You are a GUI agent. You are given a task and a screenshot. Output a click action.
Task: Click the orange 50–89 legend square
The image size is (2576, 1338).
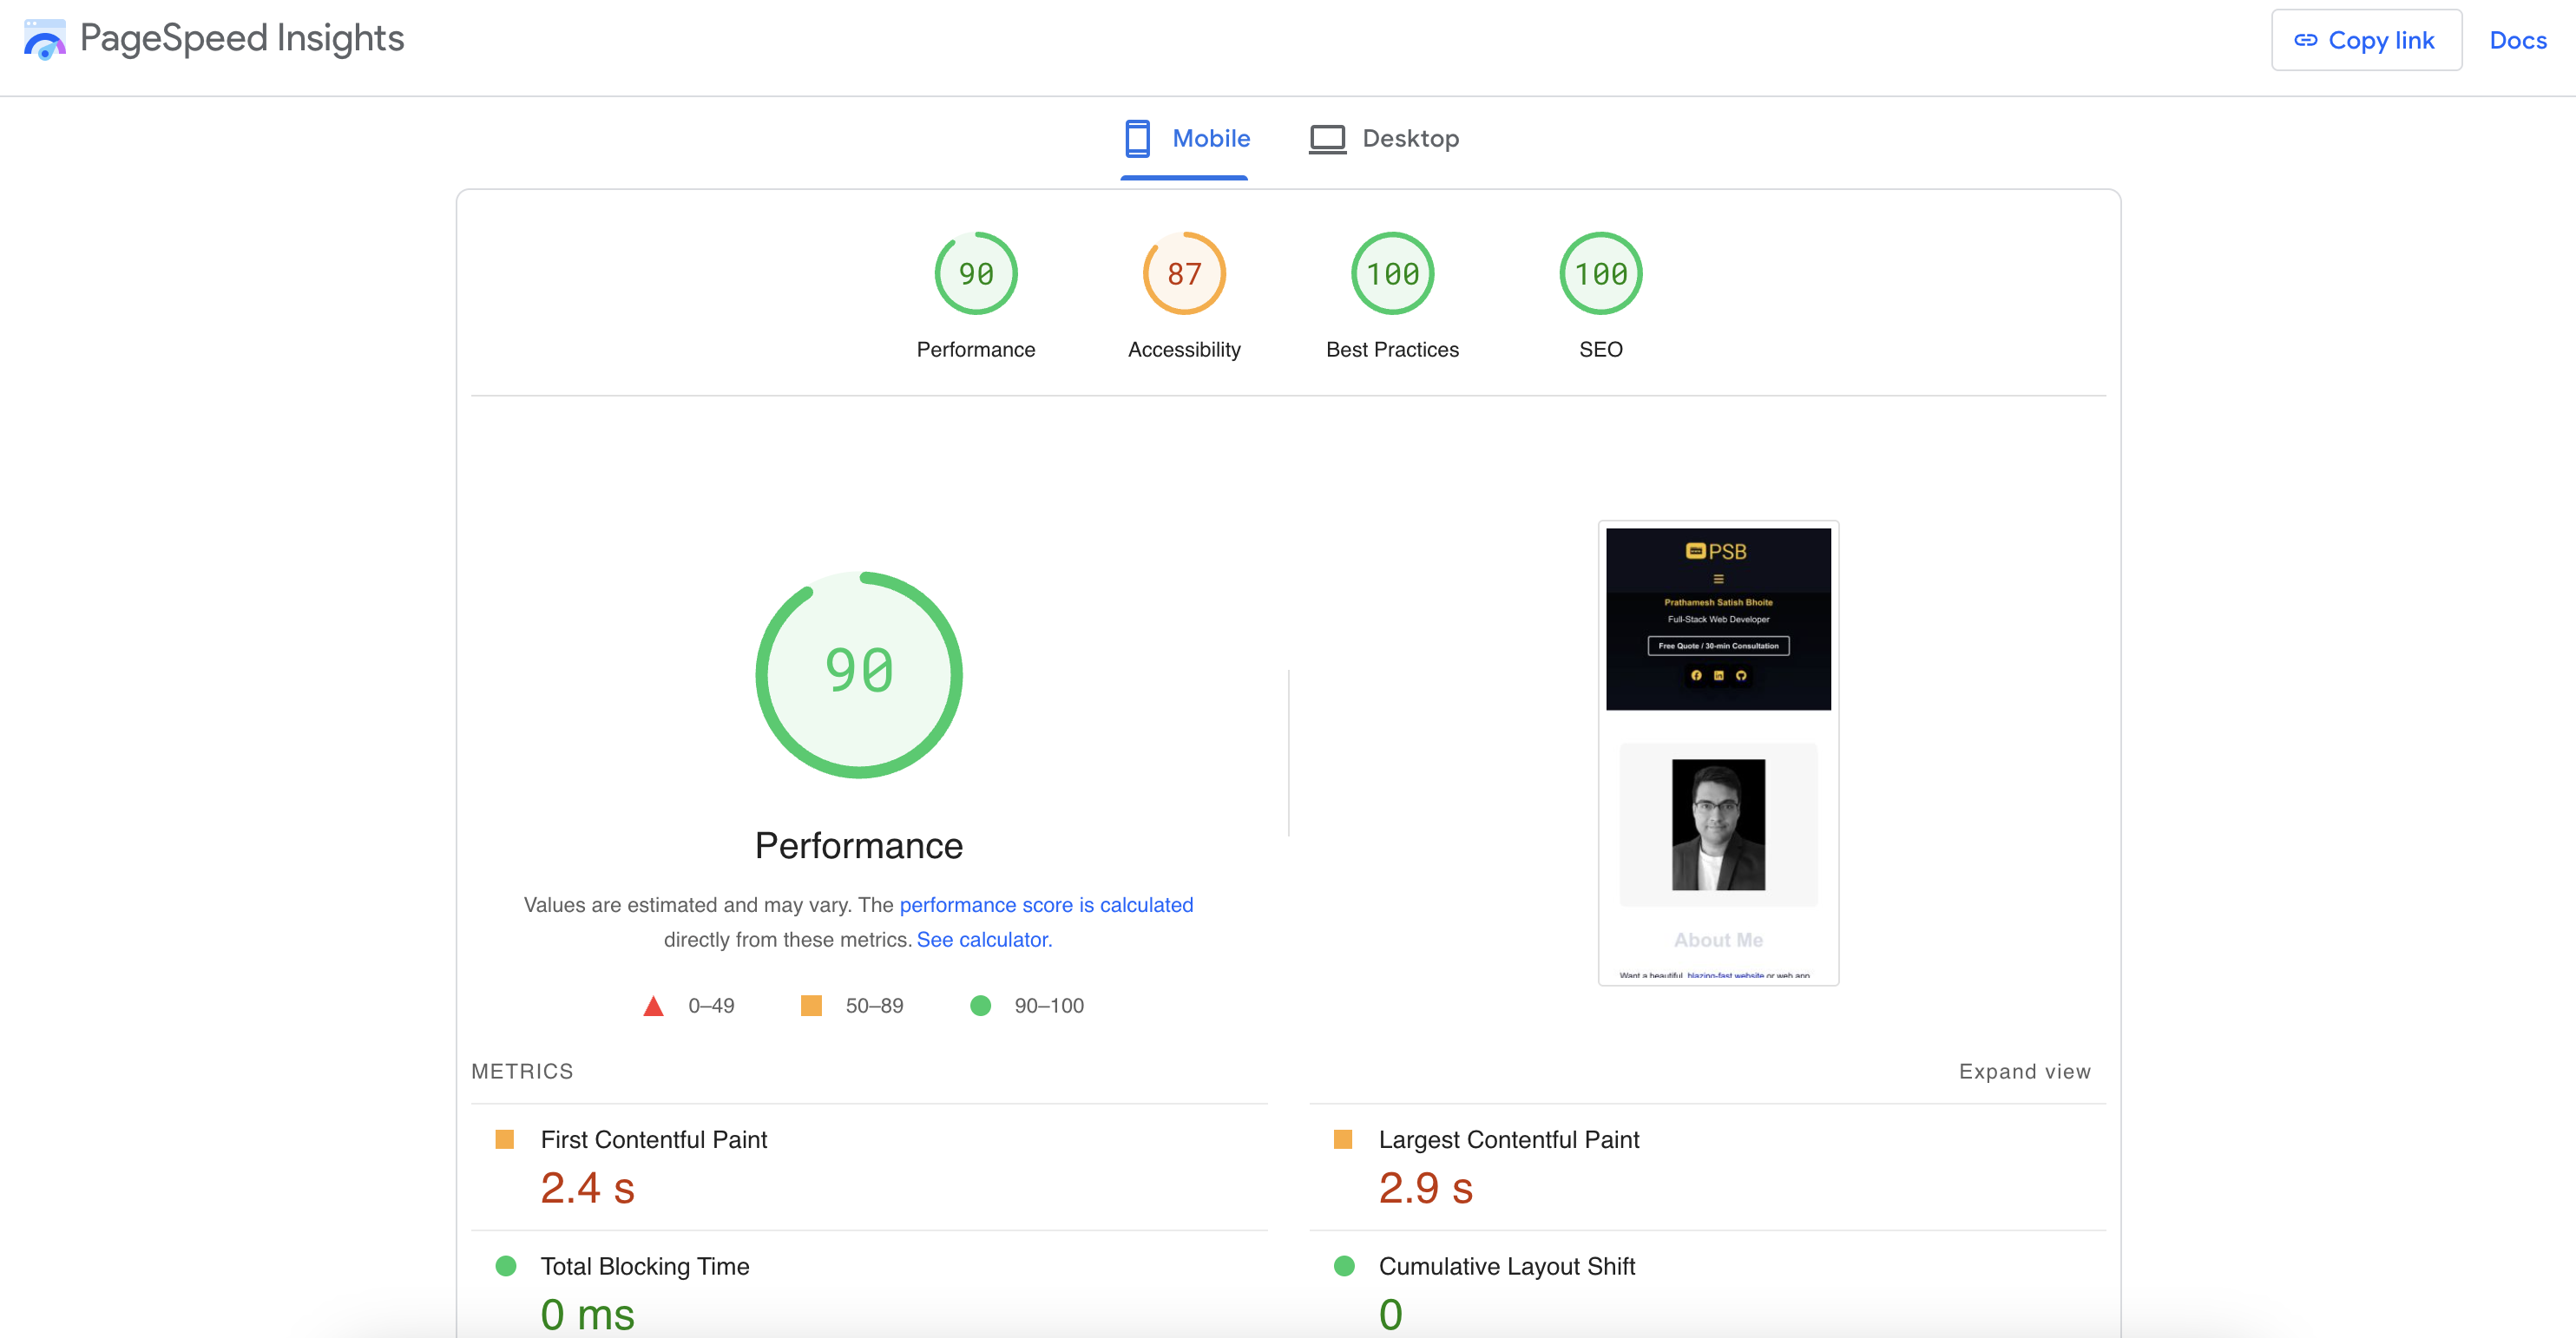click(x=811, y=1005)
